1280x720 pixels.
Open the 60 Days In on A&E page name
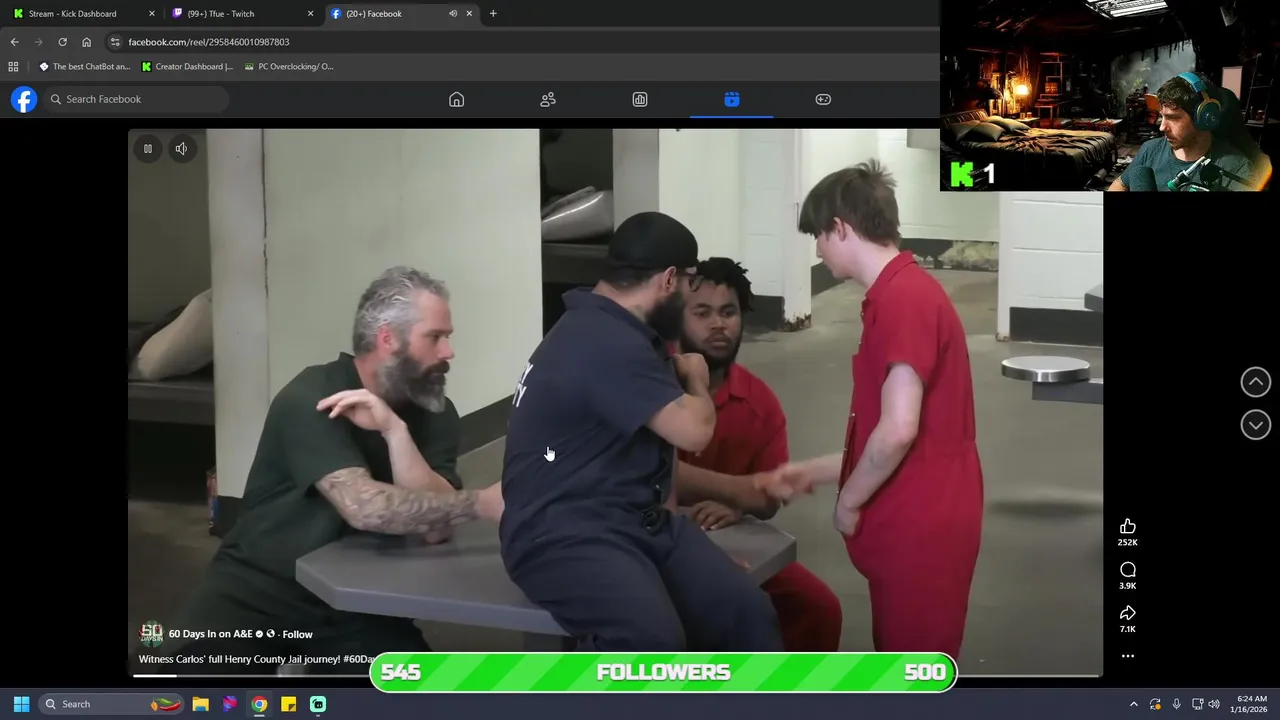[210, 634]
